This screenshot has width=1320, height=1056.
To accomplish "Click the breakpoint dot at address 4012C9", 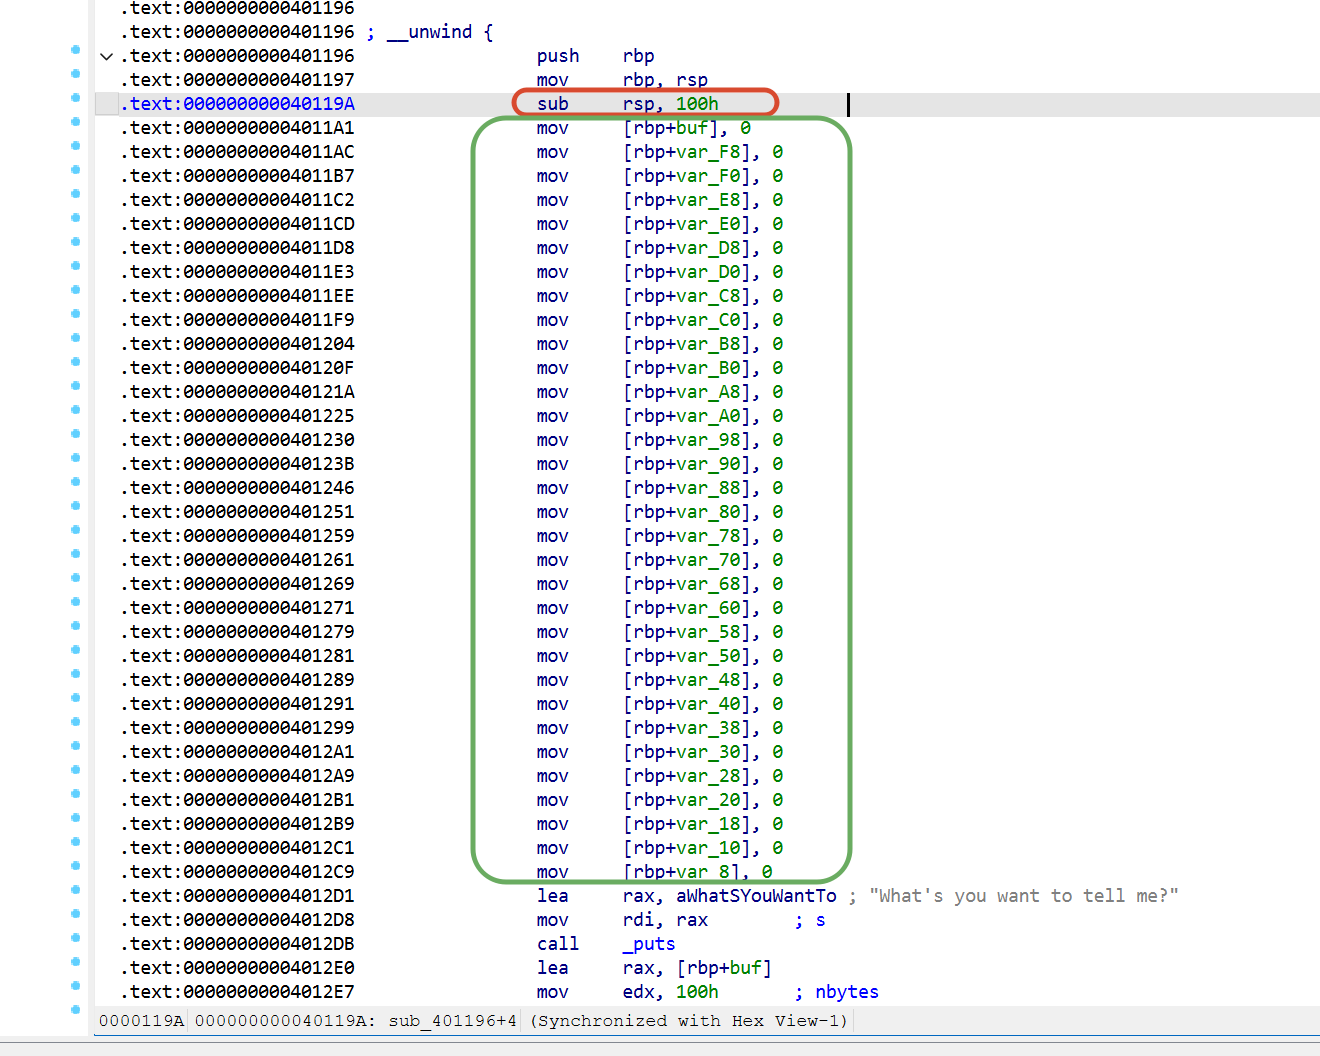I will [x=75, y=865].
